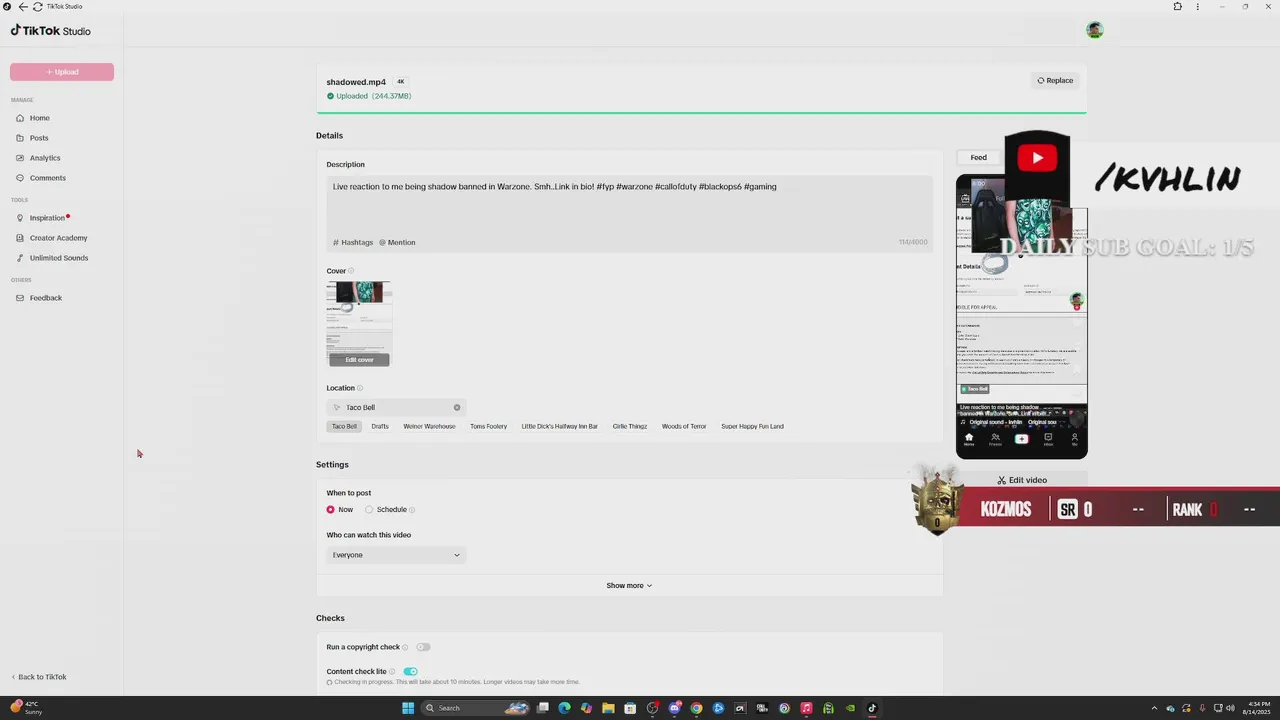Choose Little Dick's Halfway Inn Bar

[x=559, y=426]
